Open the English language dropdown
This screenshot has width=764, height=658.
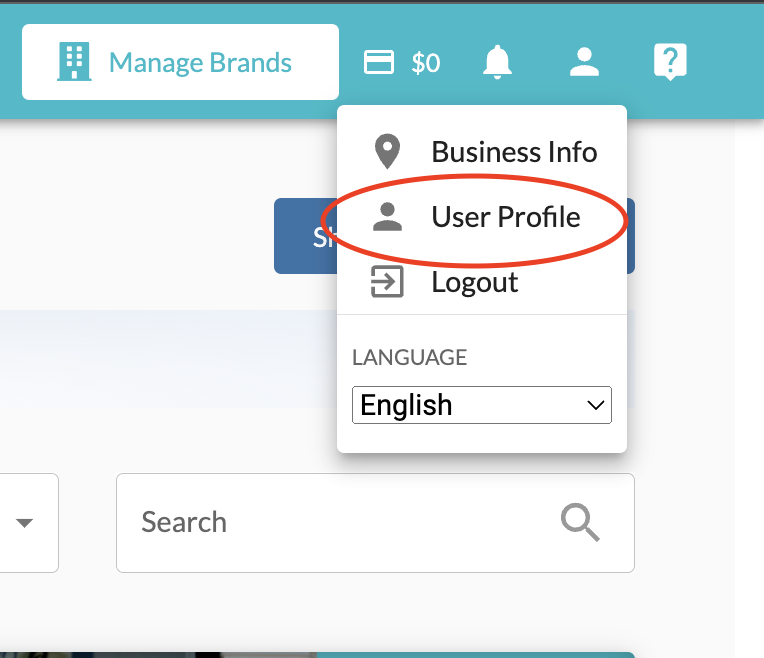tap(481, 405)
